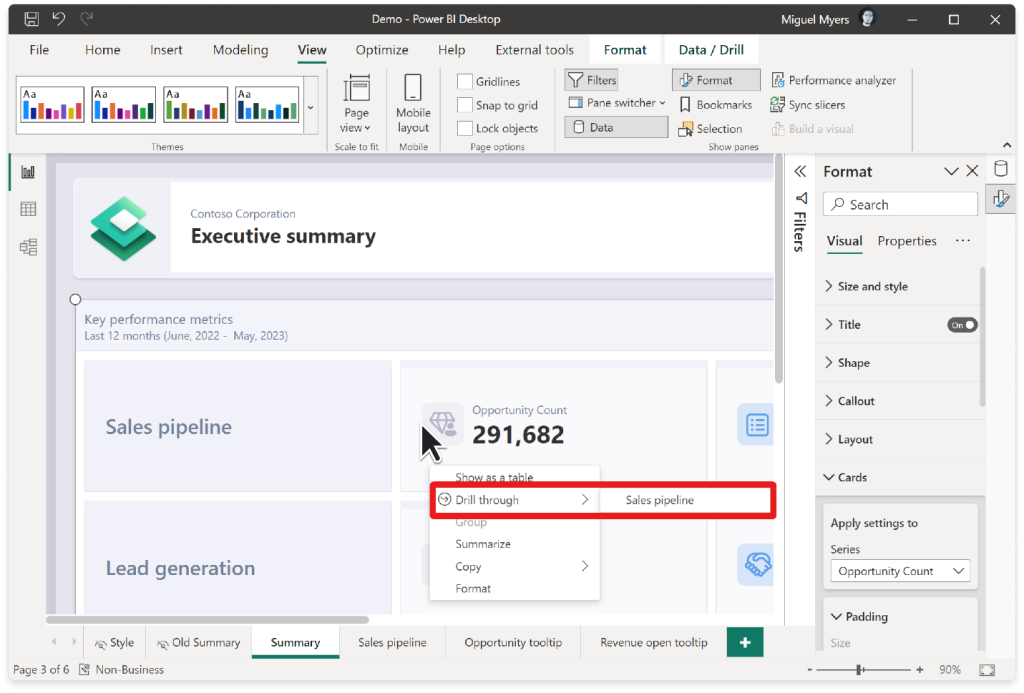This screenshot has height=693, width=1024.
Task: Click the list icon card on the right
Action: pyautogui.click(x=756, y=425)
